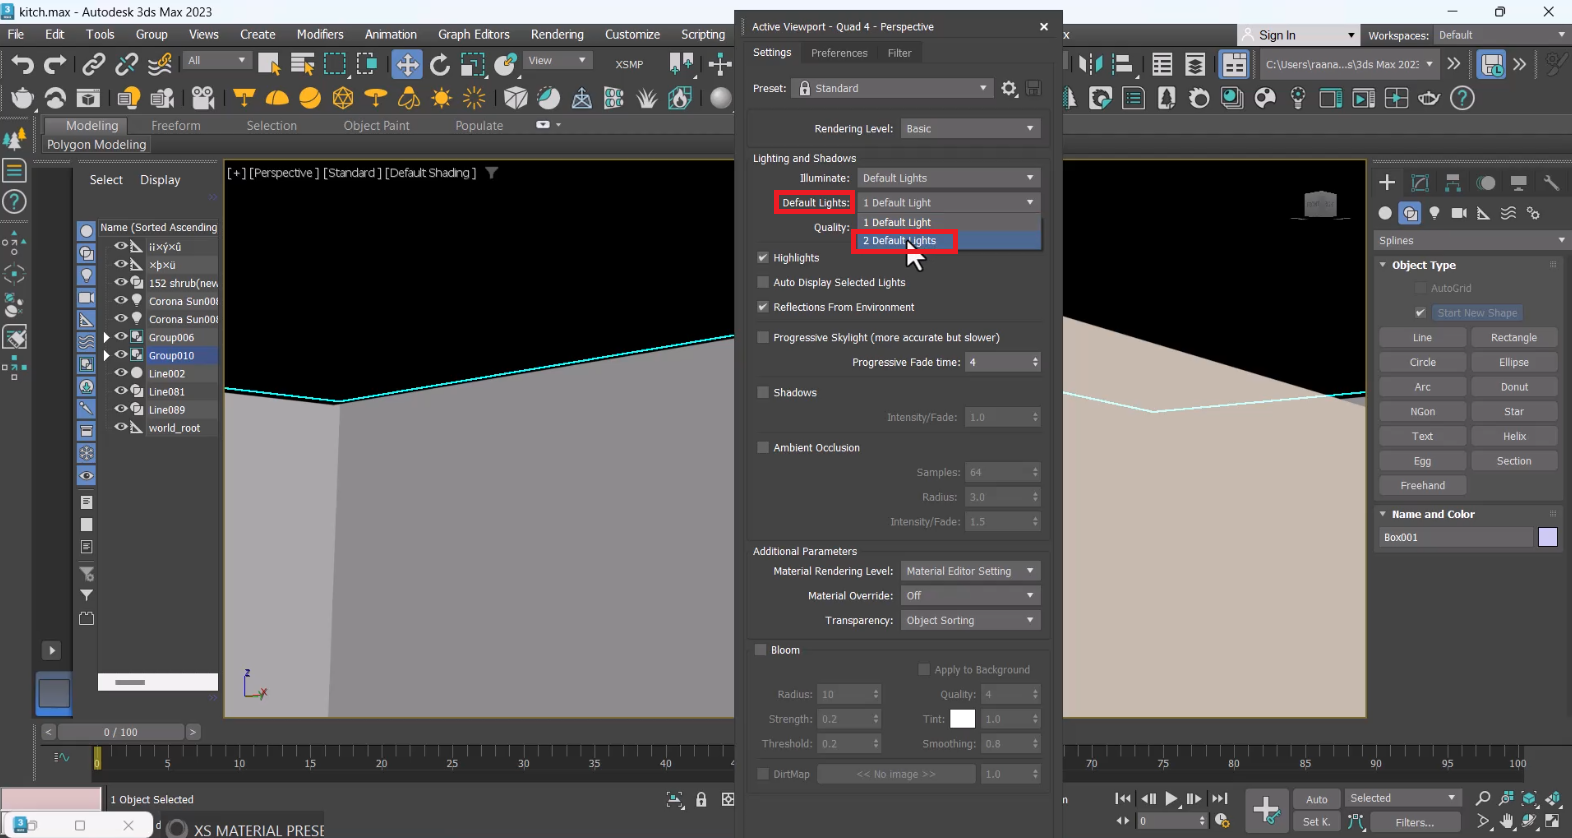Open the Rendering Level dropdown
The image size is (1572, 838).
coord(970,129)
